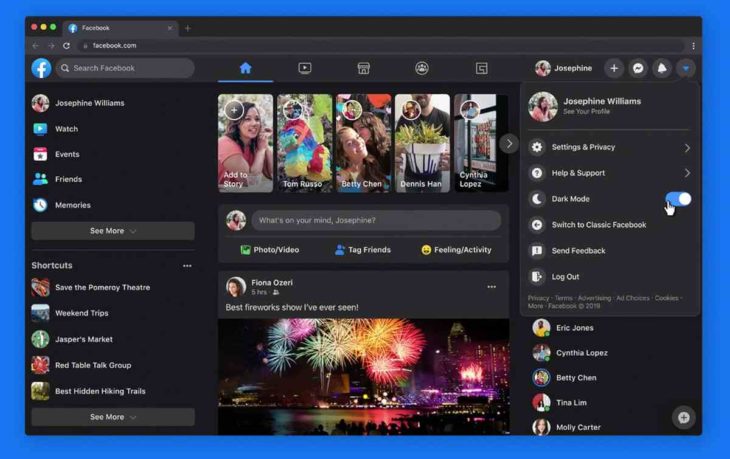This screenshot has height=459, width=730.
Task: Expand See More below shortcuts
Action: 113,417
